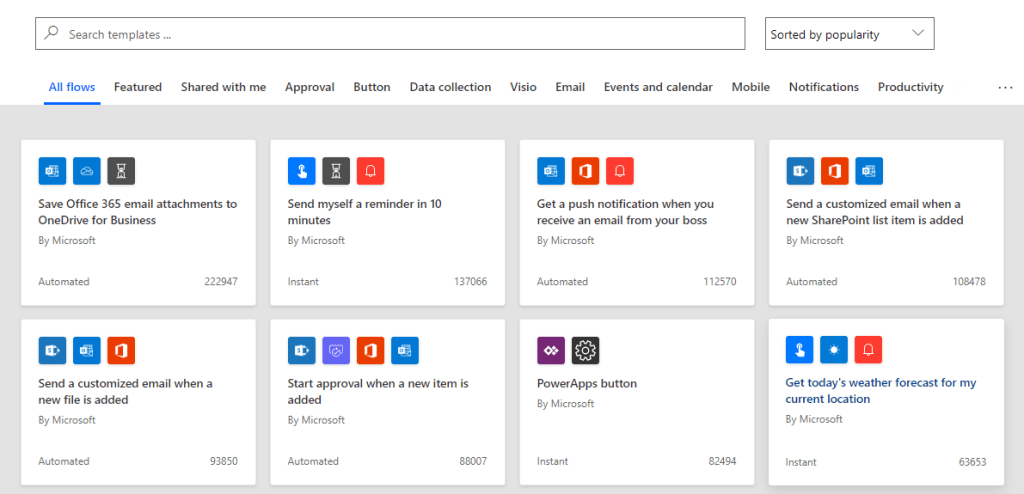Click button touch icon on Send myself a reminder card
1024x494 pixels.
point(302,171)
